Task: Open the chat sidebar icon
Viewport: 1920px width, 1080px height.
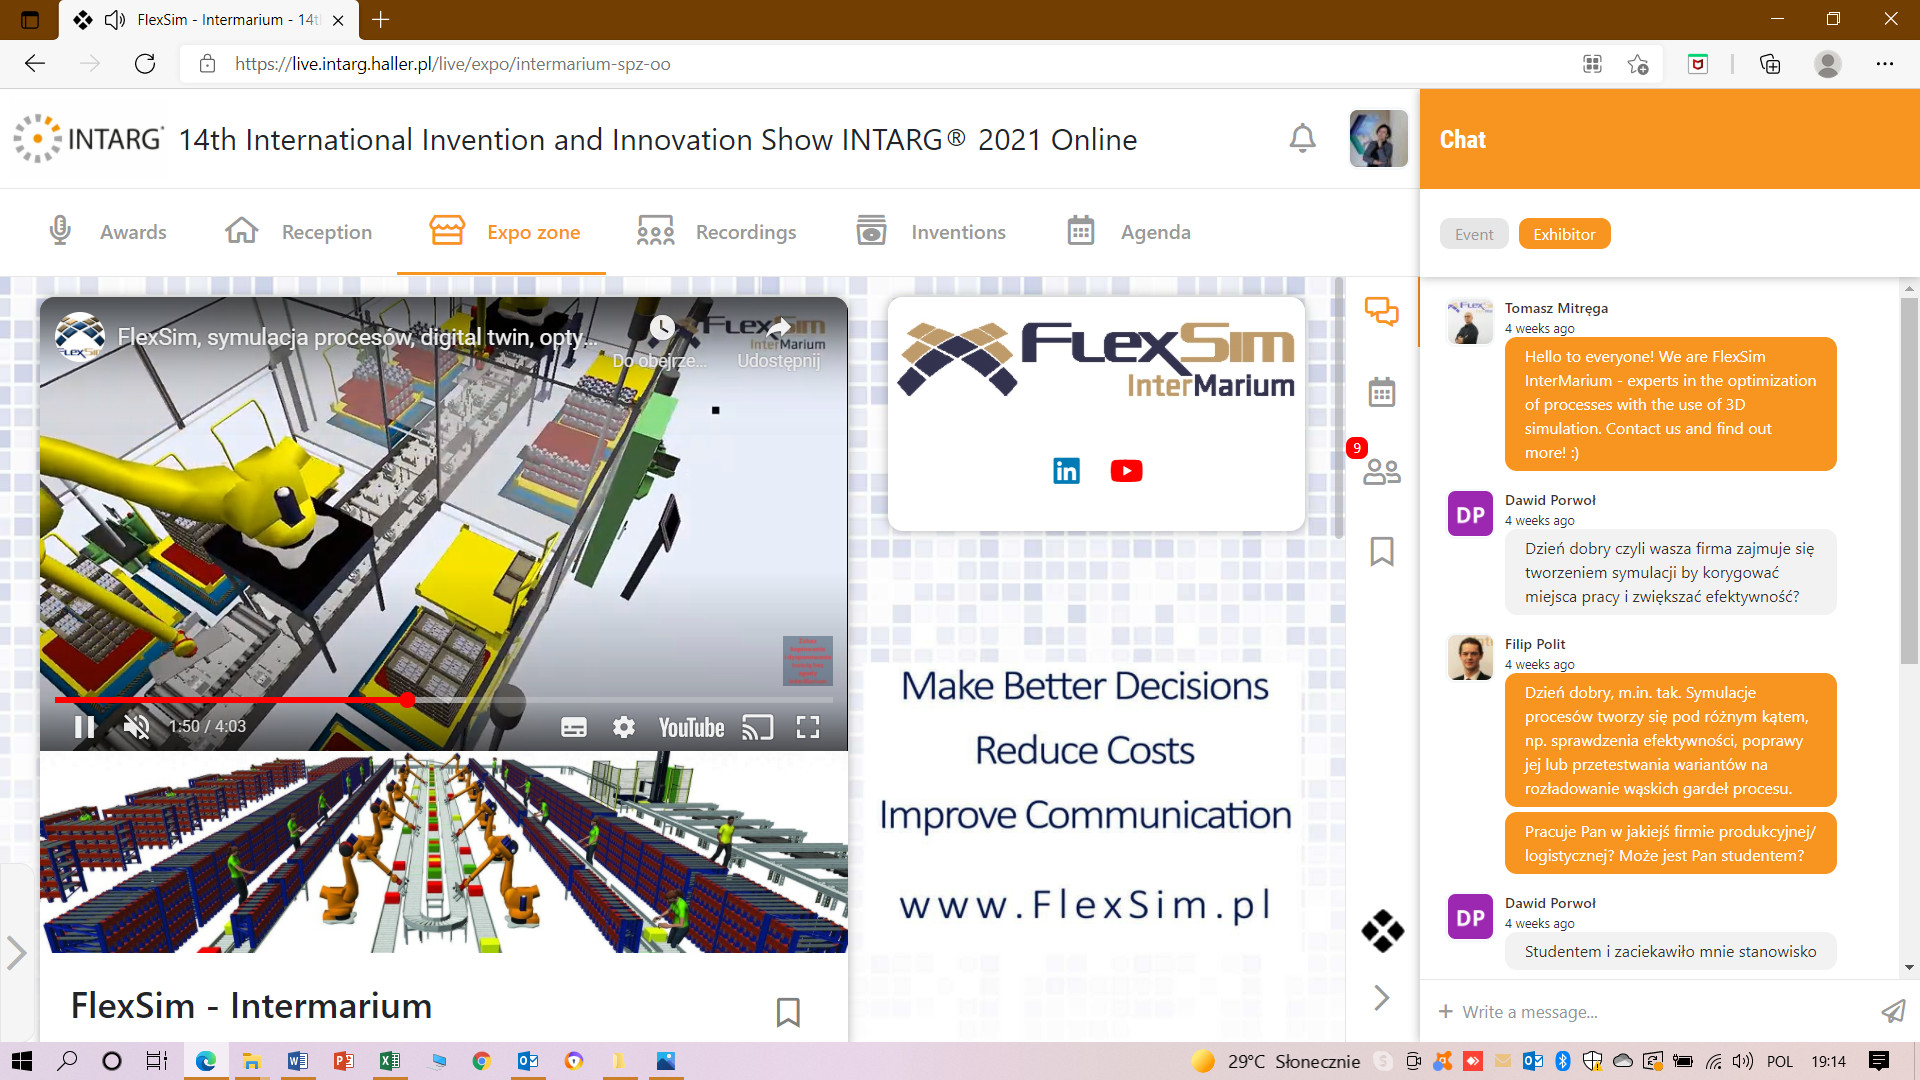Action: coord(1382,312)
